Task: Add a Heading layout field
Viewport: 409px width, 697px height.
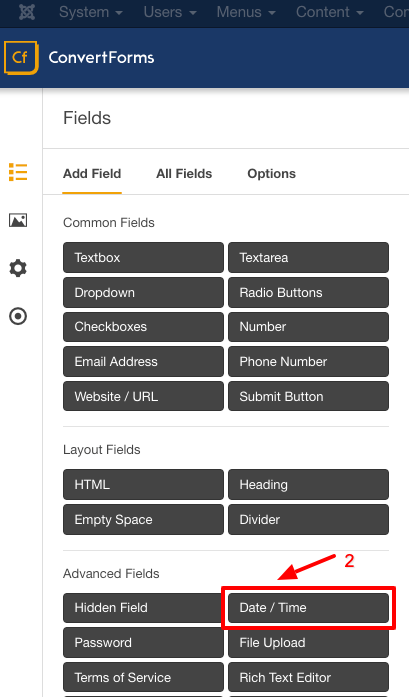Action: click(x=309, y=485)
